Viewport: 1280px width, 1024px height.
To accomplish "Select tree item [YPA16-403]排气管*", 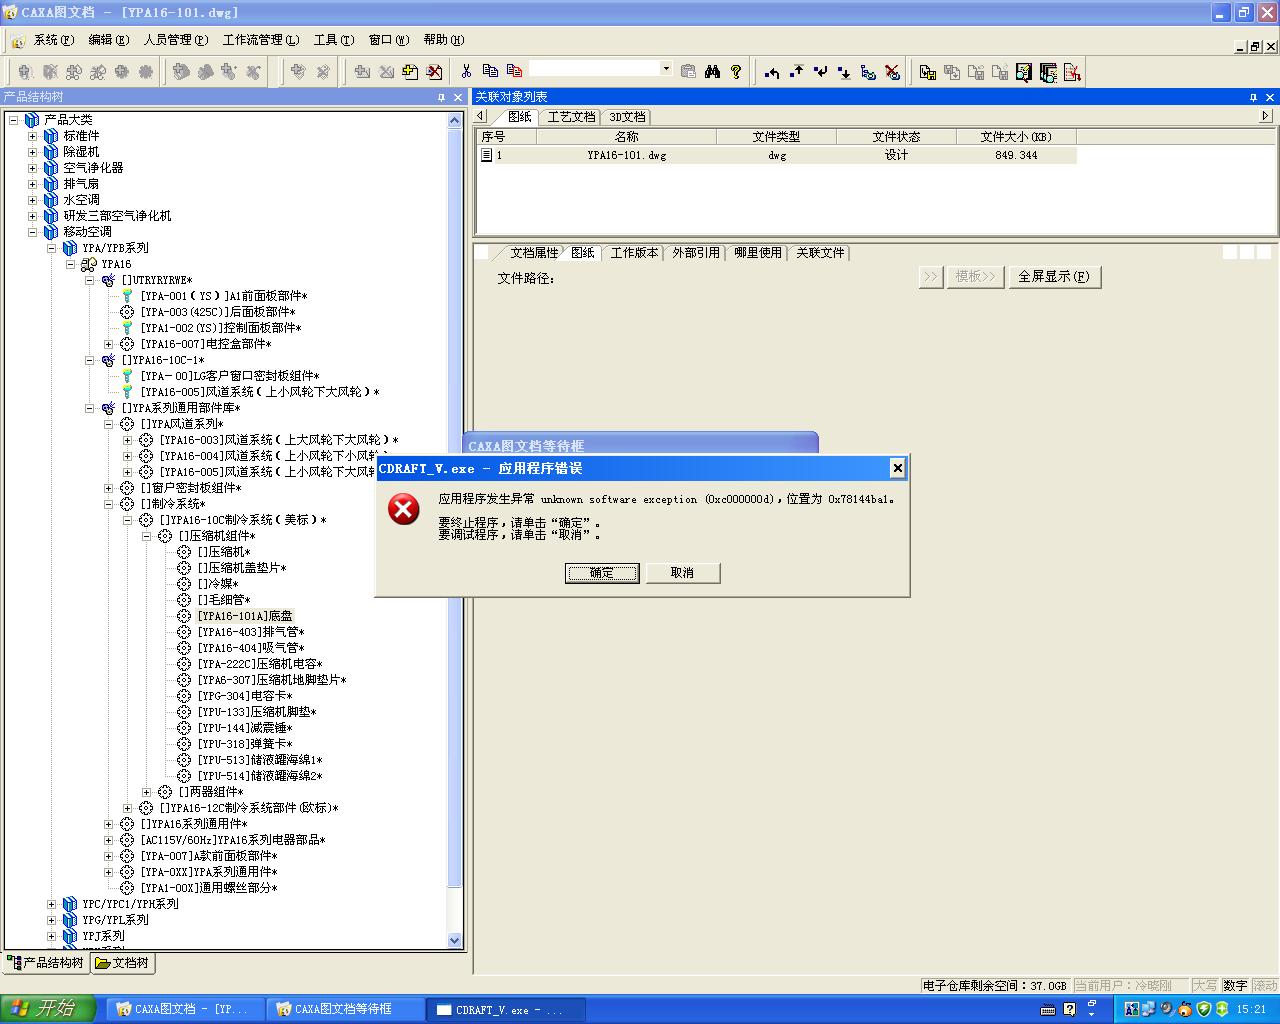I will (x=251, y=632).
